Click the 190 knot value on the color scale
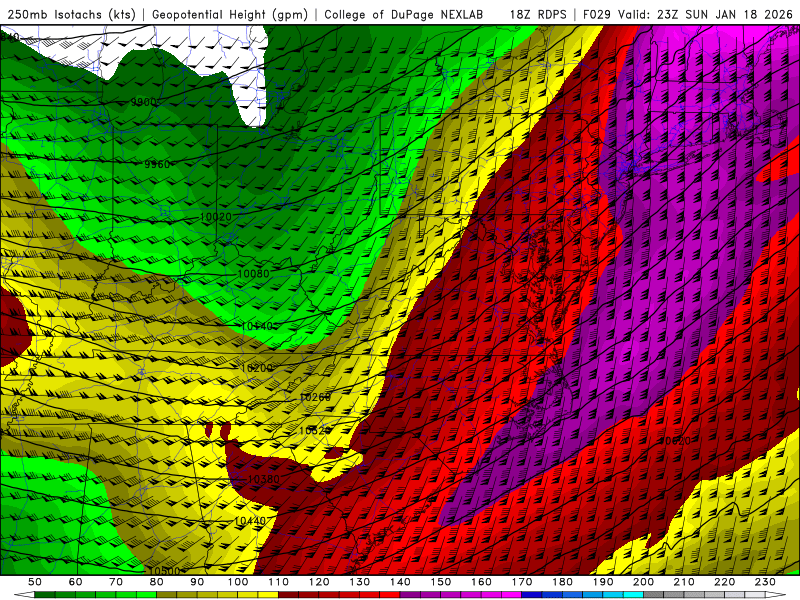 (x=604, y=582)
